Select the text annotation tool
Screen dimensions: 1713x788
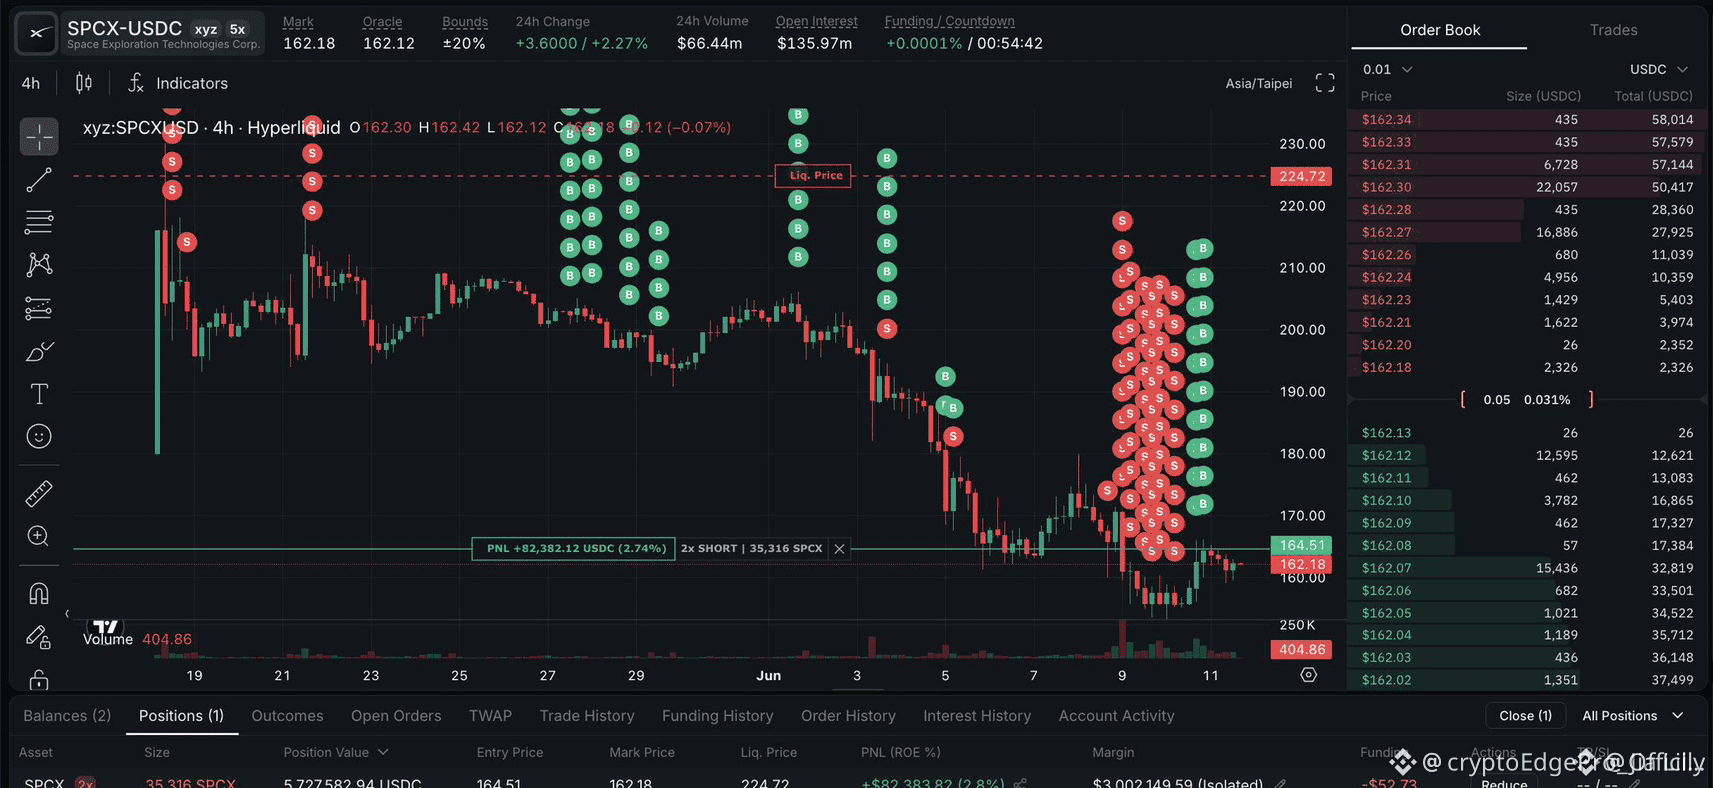point(39,394)
